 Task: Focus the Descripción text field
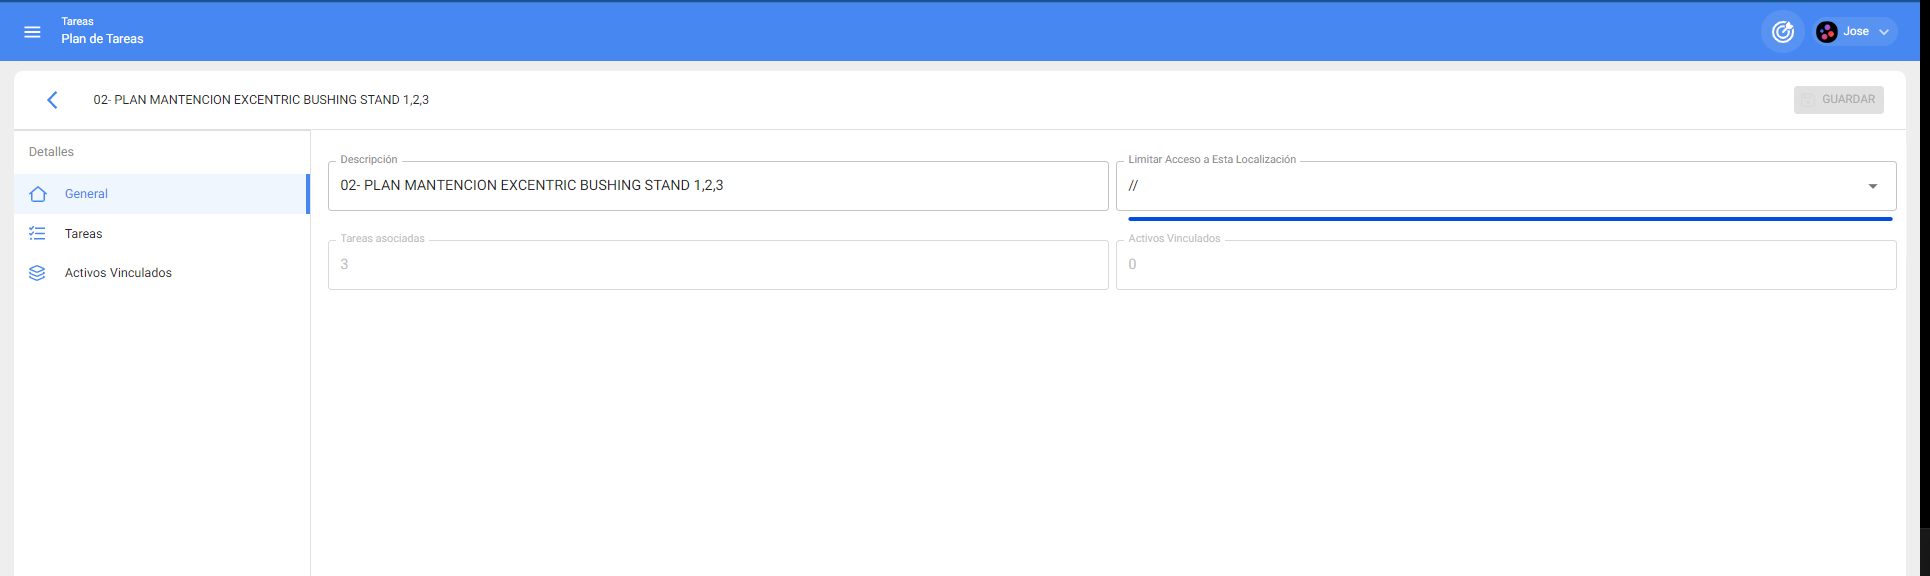(717, 186)
